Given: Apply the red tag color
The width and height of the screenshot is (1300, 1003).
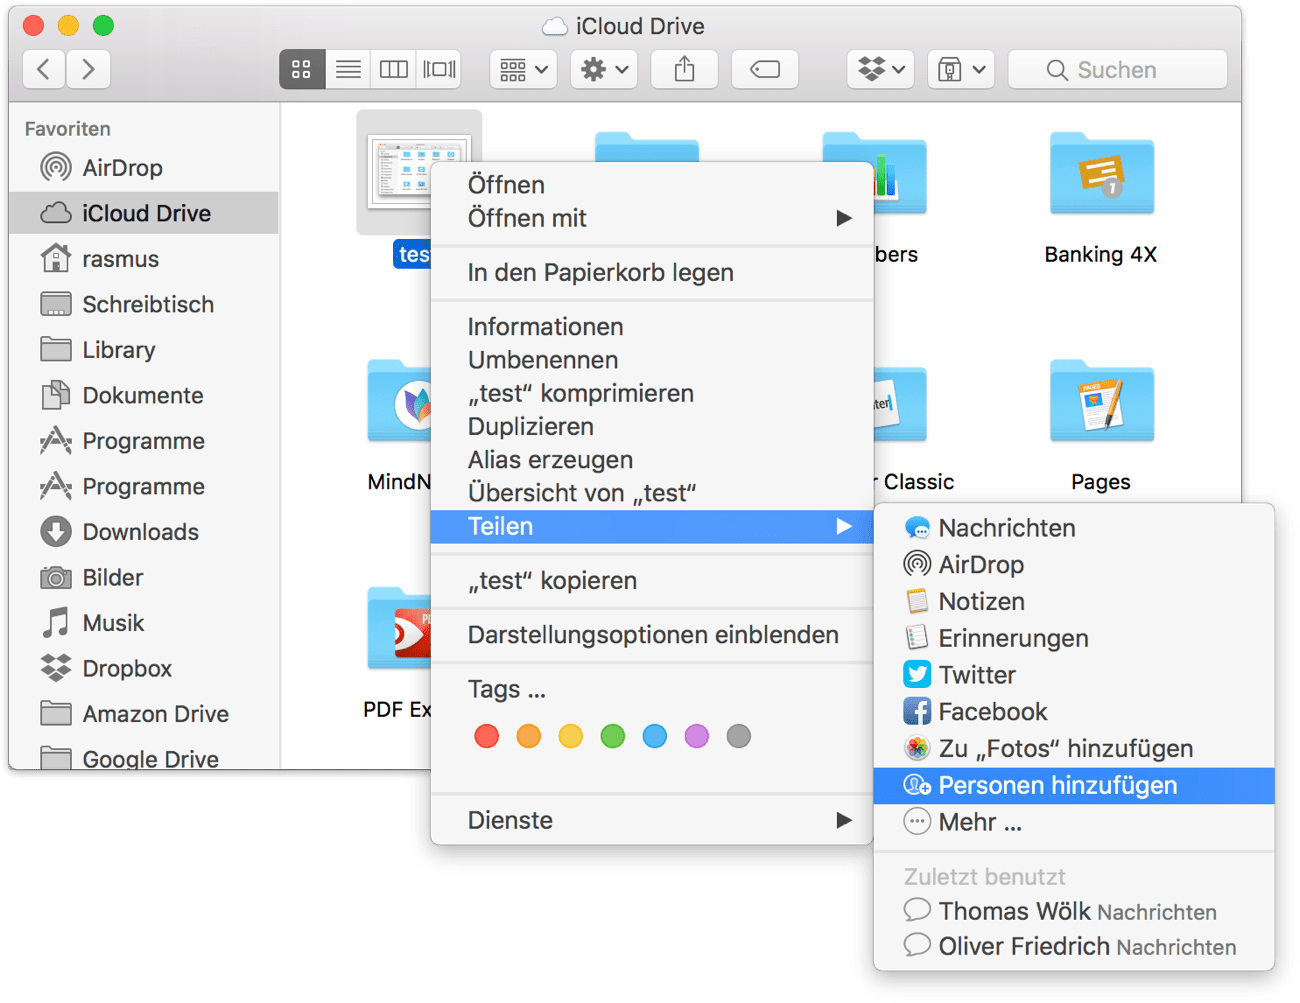Looking at the screenshot, I should point(487,737).
